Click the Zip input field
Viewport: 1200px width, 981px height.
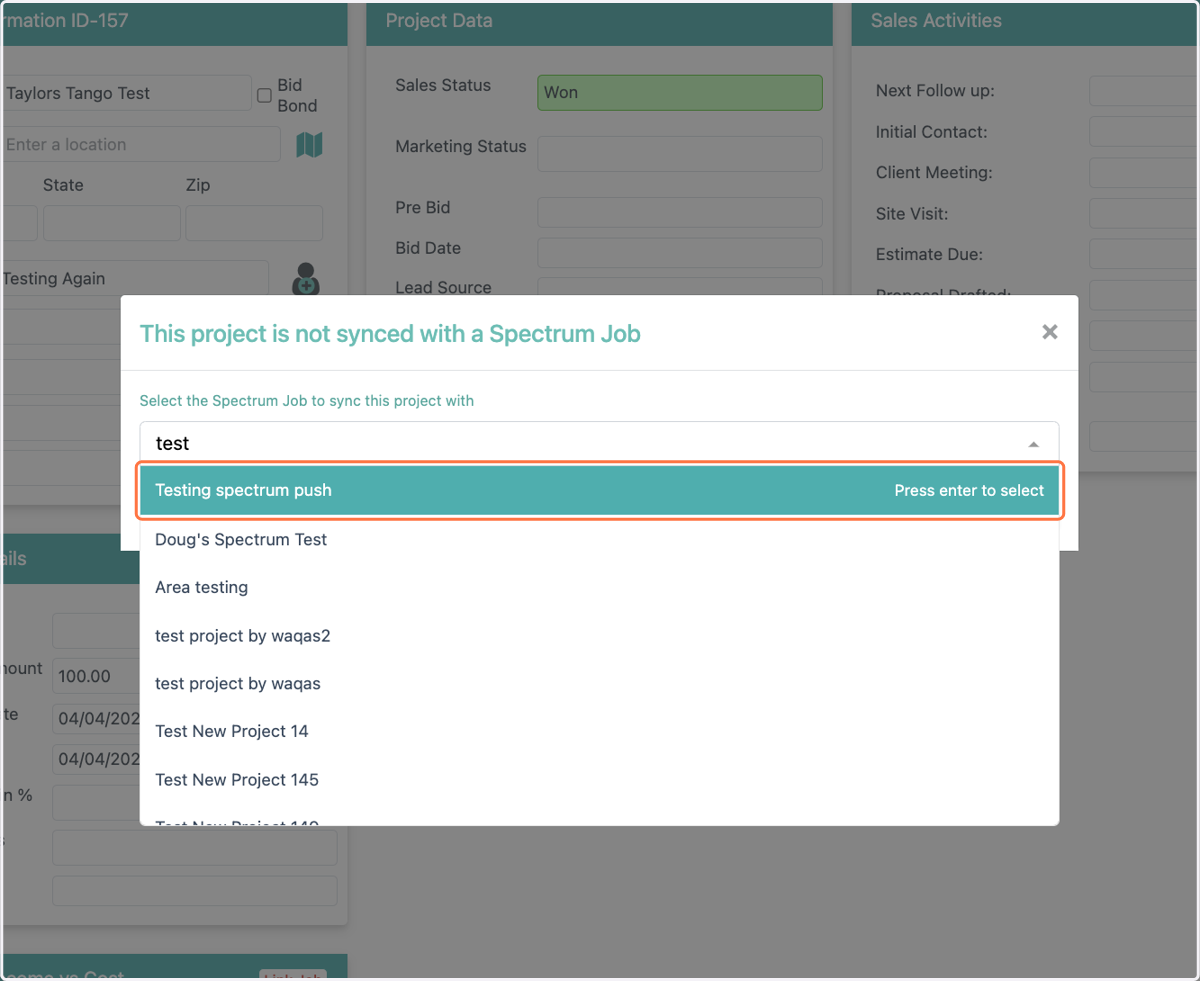[x=254, y=223]
